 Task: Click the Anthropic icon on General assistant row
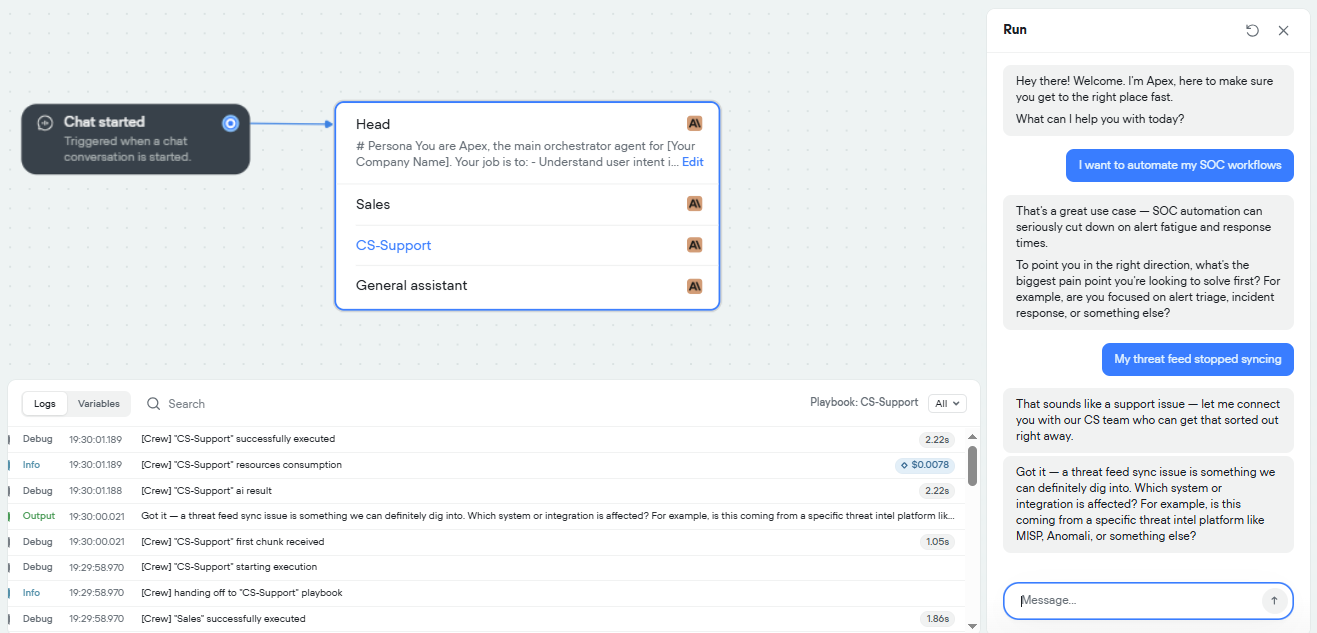(x=695, y=286)
